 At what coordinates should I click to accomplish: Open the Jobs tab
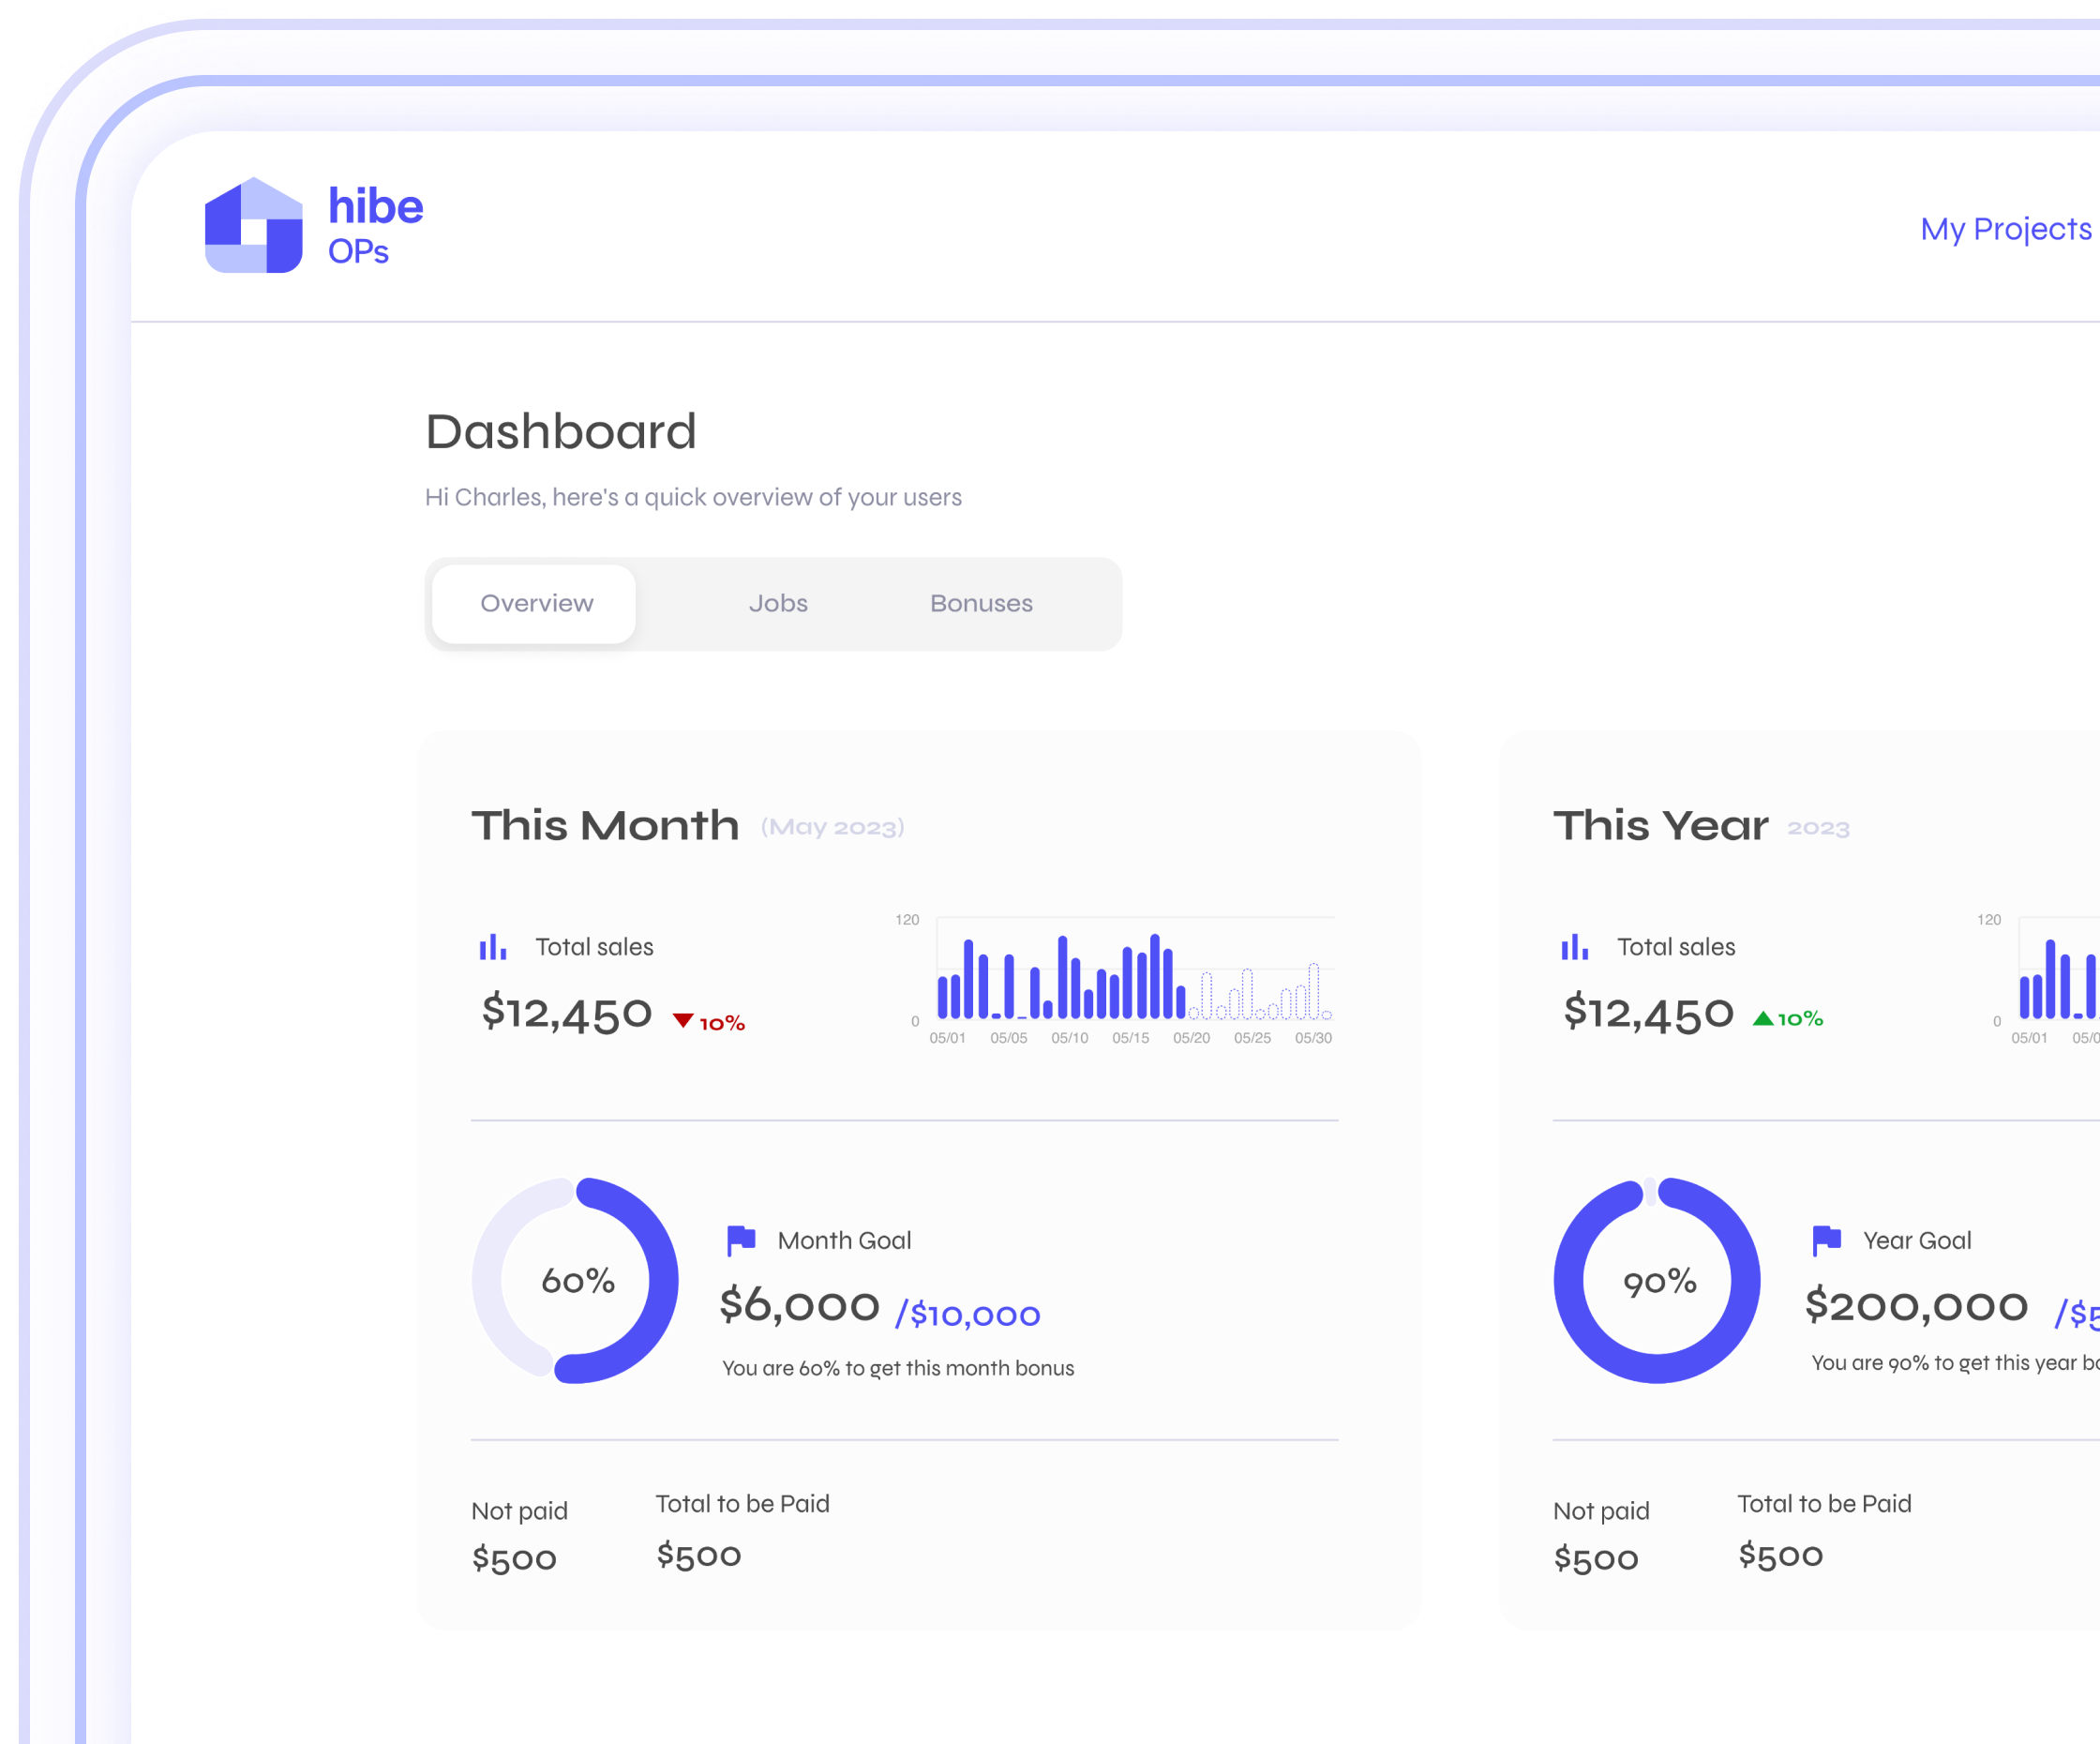click(x=778, y=603)
